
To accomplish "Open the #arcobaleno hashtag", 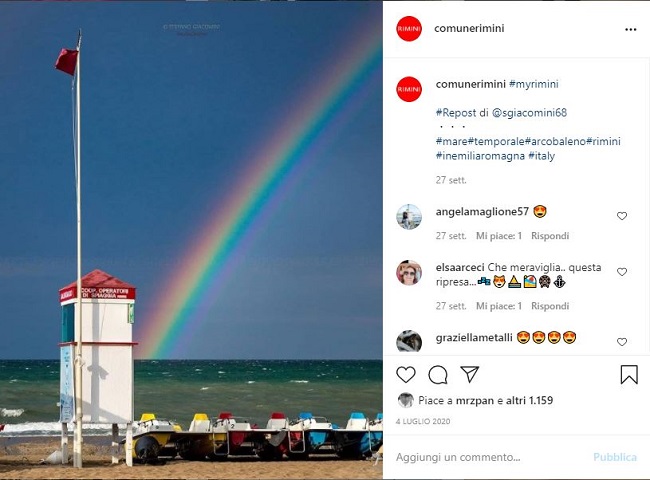I will pyautogui.click(x=555, y=141).
